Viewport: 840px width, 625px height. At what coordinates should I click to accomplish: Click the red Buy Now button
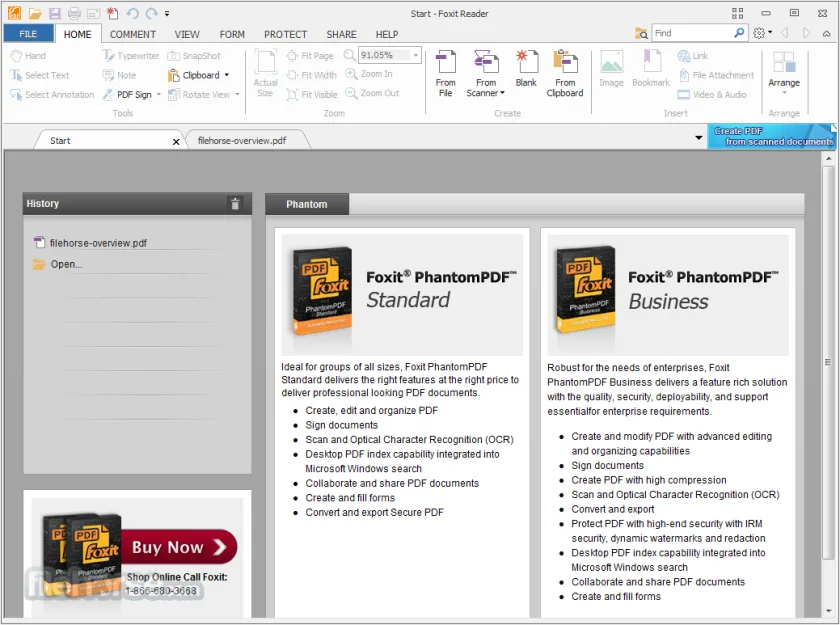click(179, 547)
